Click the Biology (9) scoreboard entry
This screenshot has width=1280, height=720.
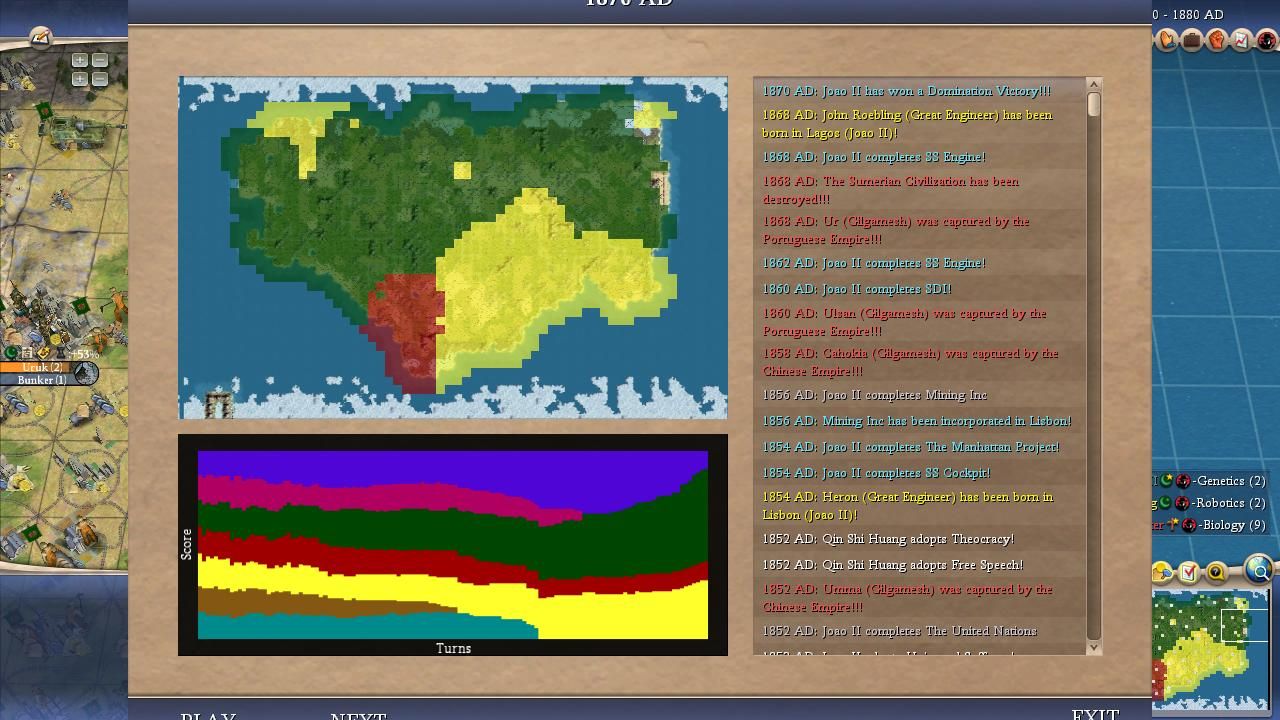1232,525
